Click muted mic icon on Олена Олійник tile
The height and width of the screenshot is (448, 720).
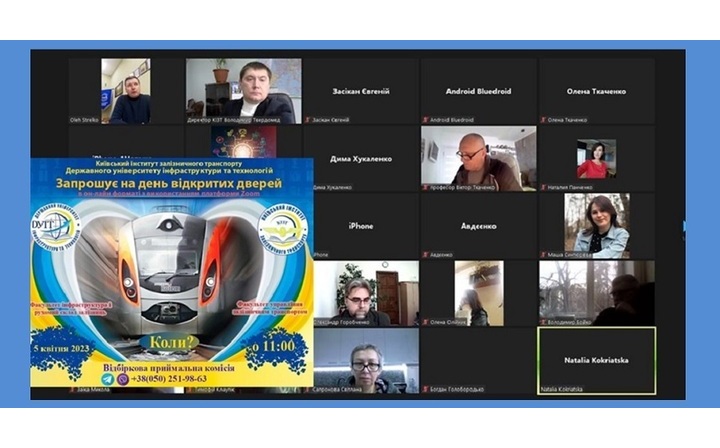tap(426, 322)
